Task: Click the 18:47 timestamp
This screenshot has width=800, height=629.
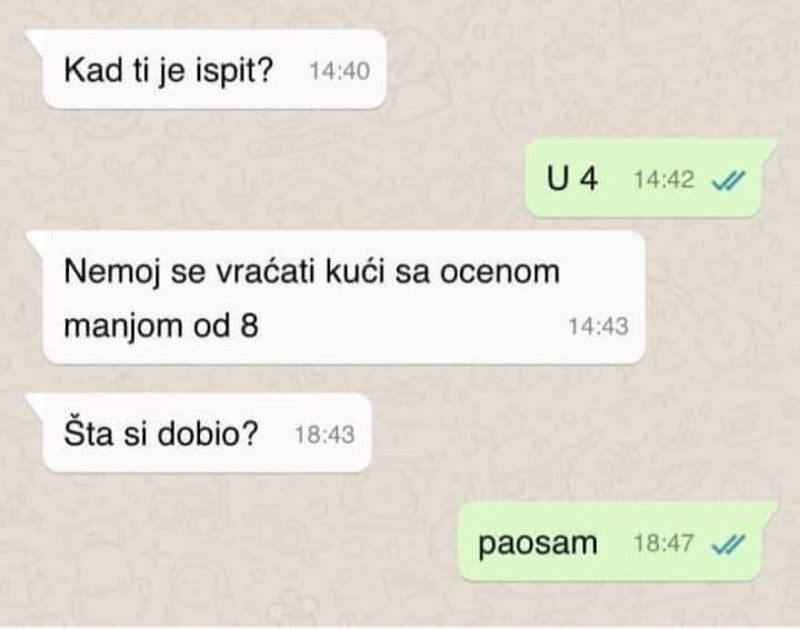Action: point(664,543)
